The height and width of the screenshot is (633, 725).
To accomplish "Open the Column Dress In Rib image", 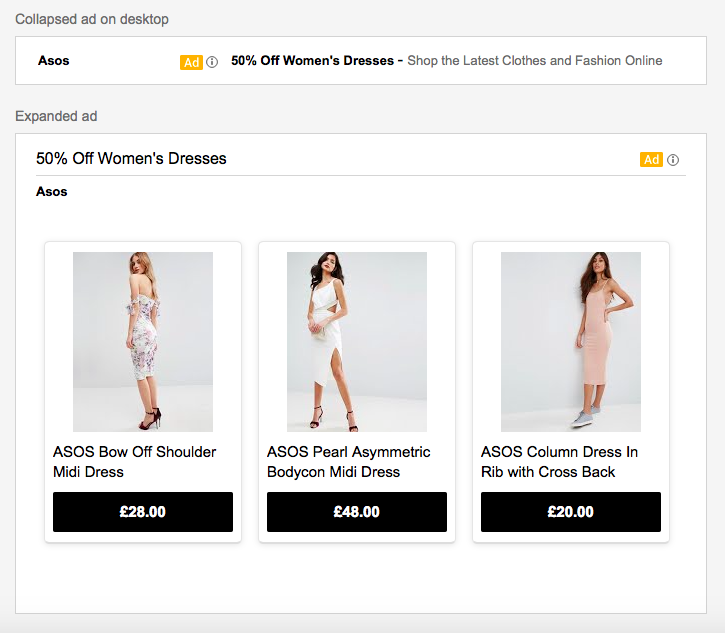I will point(571,342).
